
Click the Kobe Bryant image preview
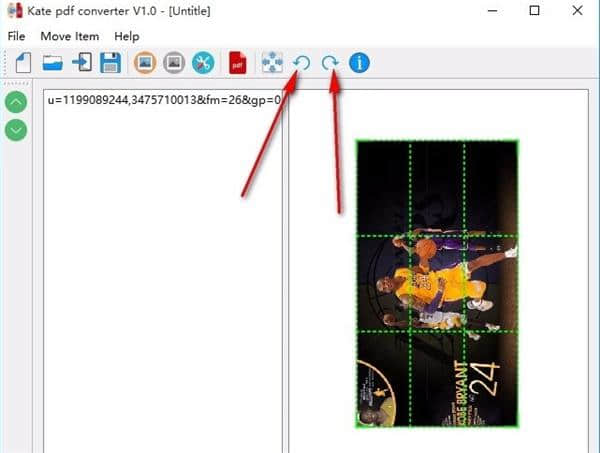[437, 284]
